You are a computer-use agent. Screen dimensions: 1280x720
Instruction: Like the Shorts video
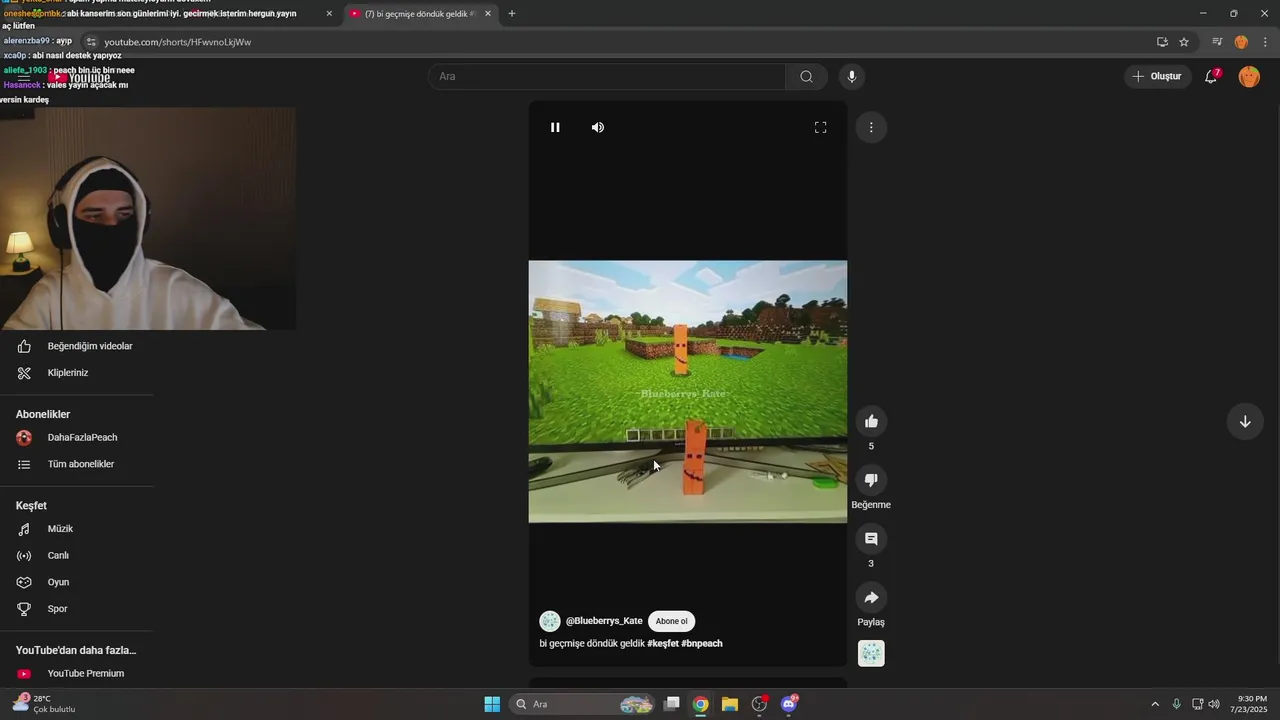pyautogui.click(x=871, y=422)
